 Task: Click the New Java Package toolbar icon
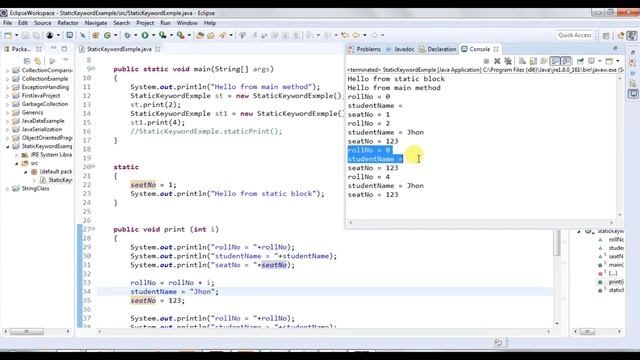(96, 35)
